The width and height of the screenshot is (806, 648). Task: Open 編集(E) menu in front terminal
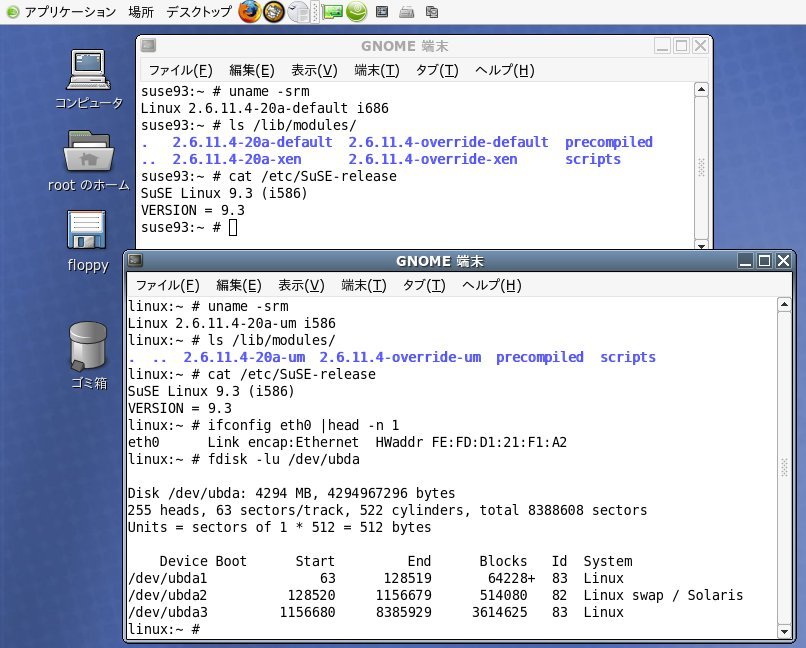[239, 285]
